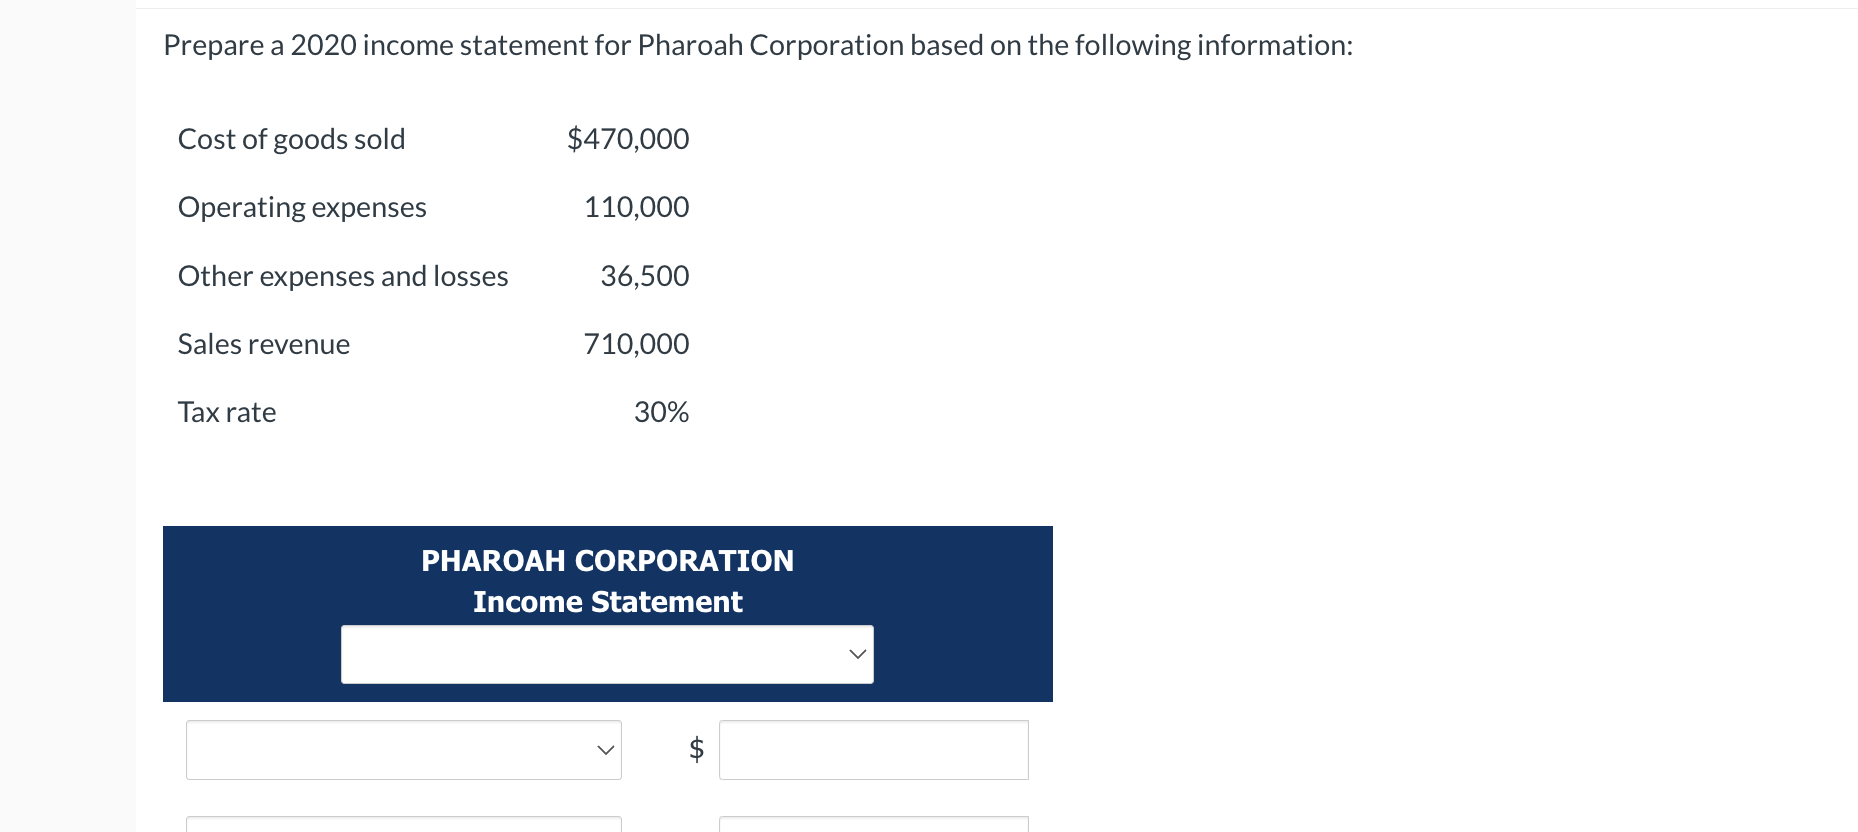Image resolution: width=1858 pixels, height=832 pixels.
Task: Click the Other expenses and losses label
Action: (x=343, y=276)
